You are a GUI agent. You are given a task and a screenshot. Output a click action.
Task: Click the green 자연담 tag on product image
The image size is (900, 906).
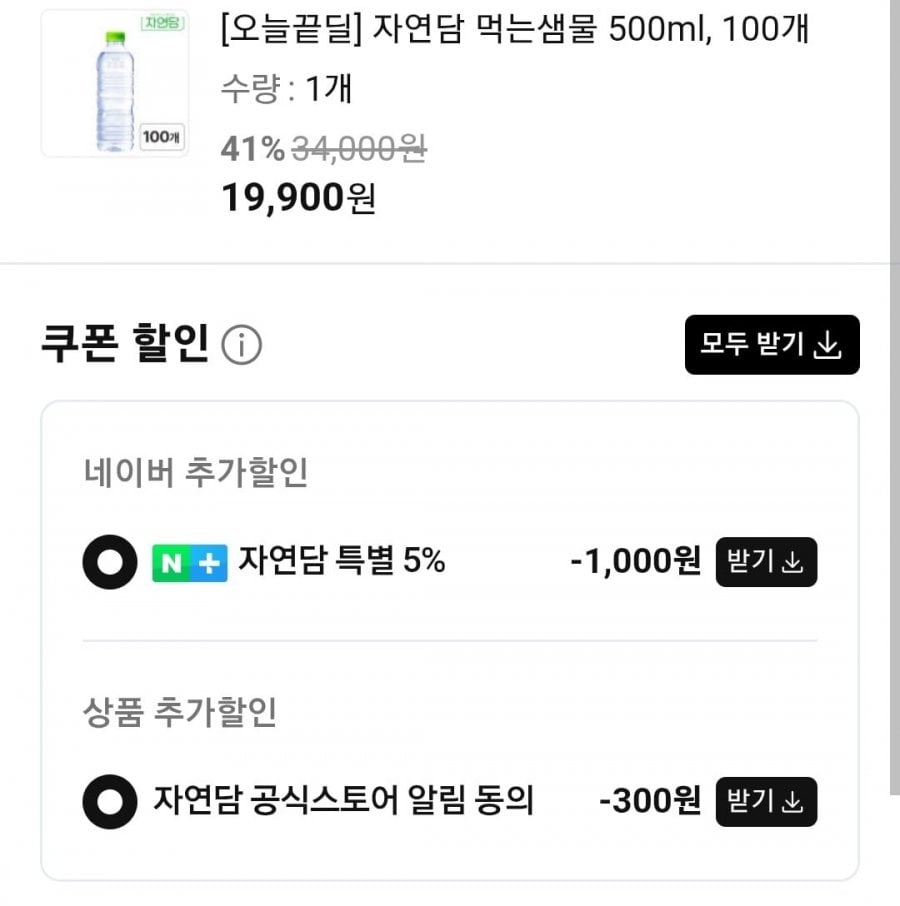click(161, 23)
